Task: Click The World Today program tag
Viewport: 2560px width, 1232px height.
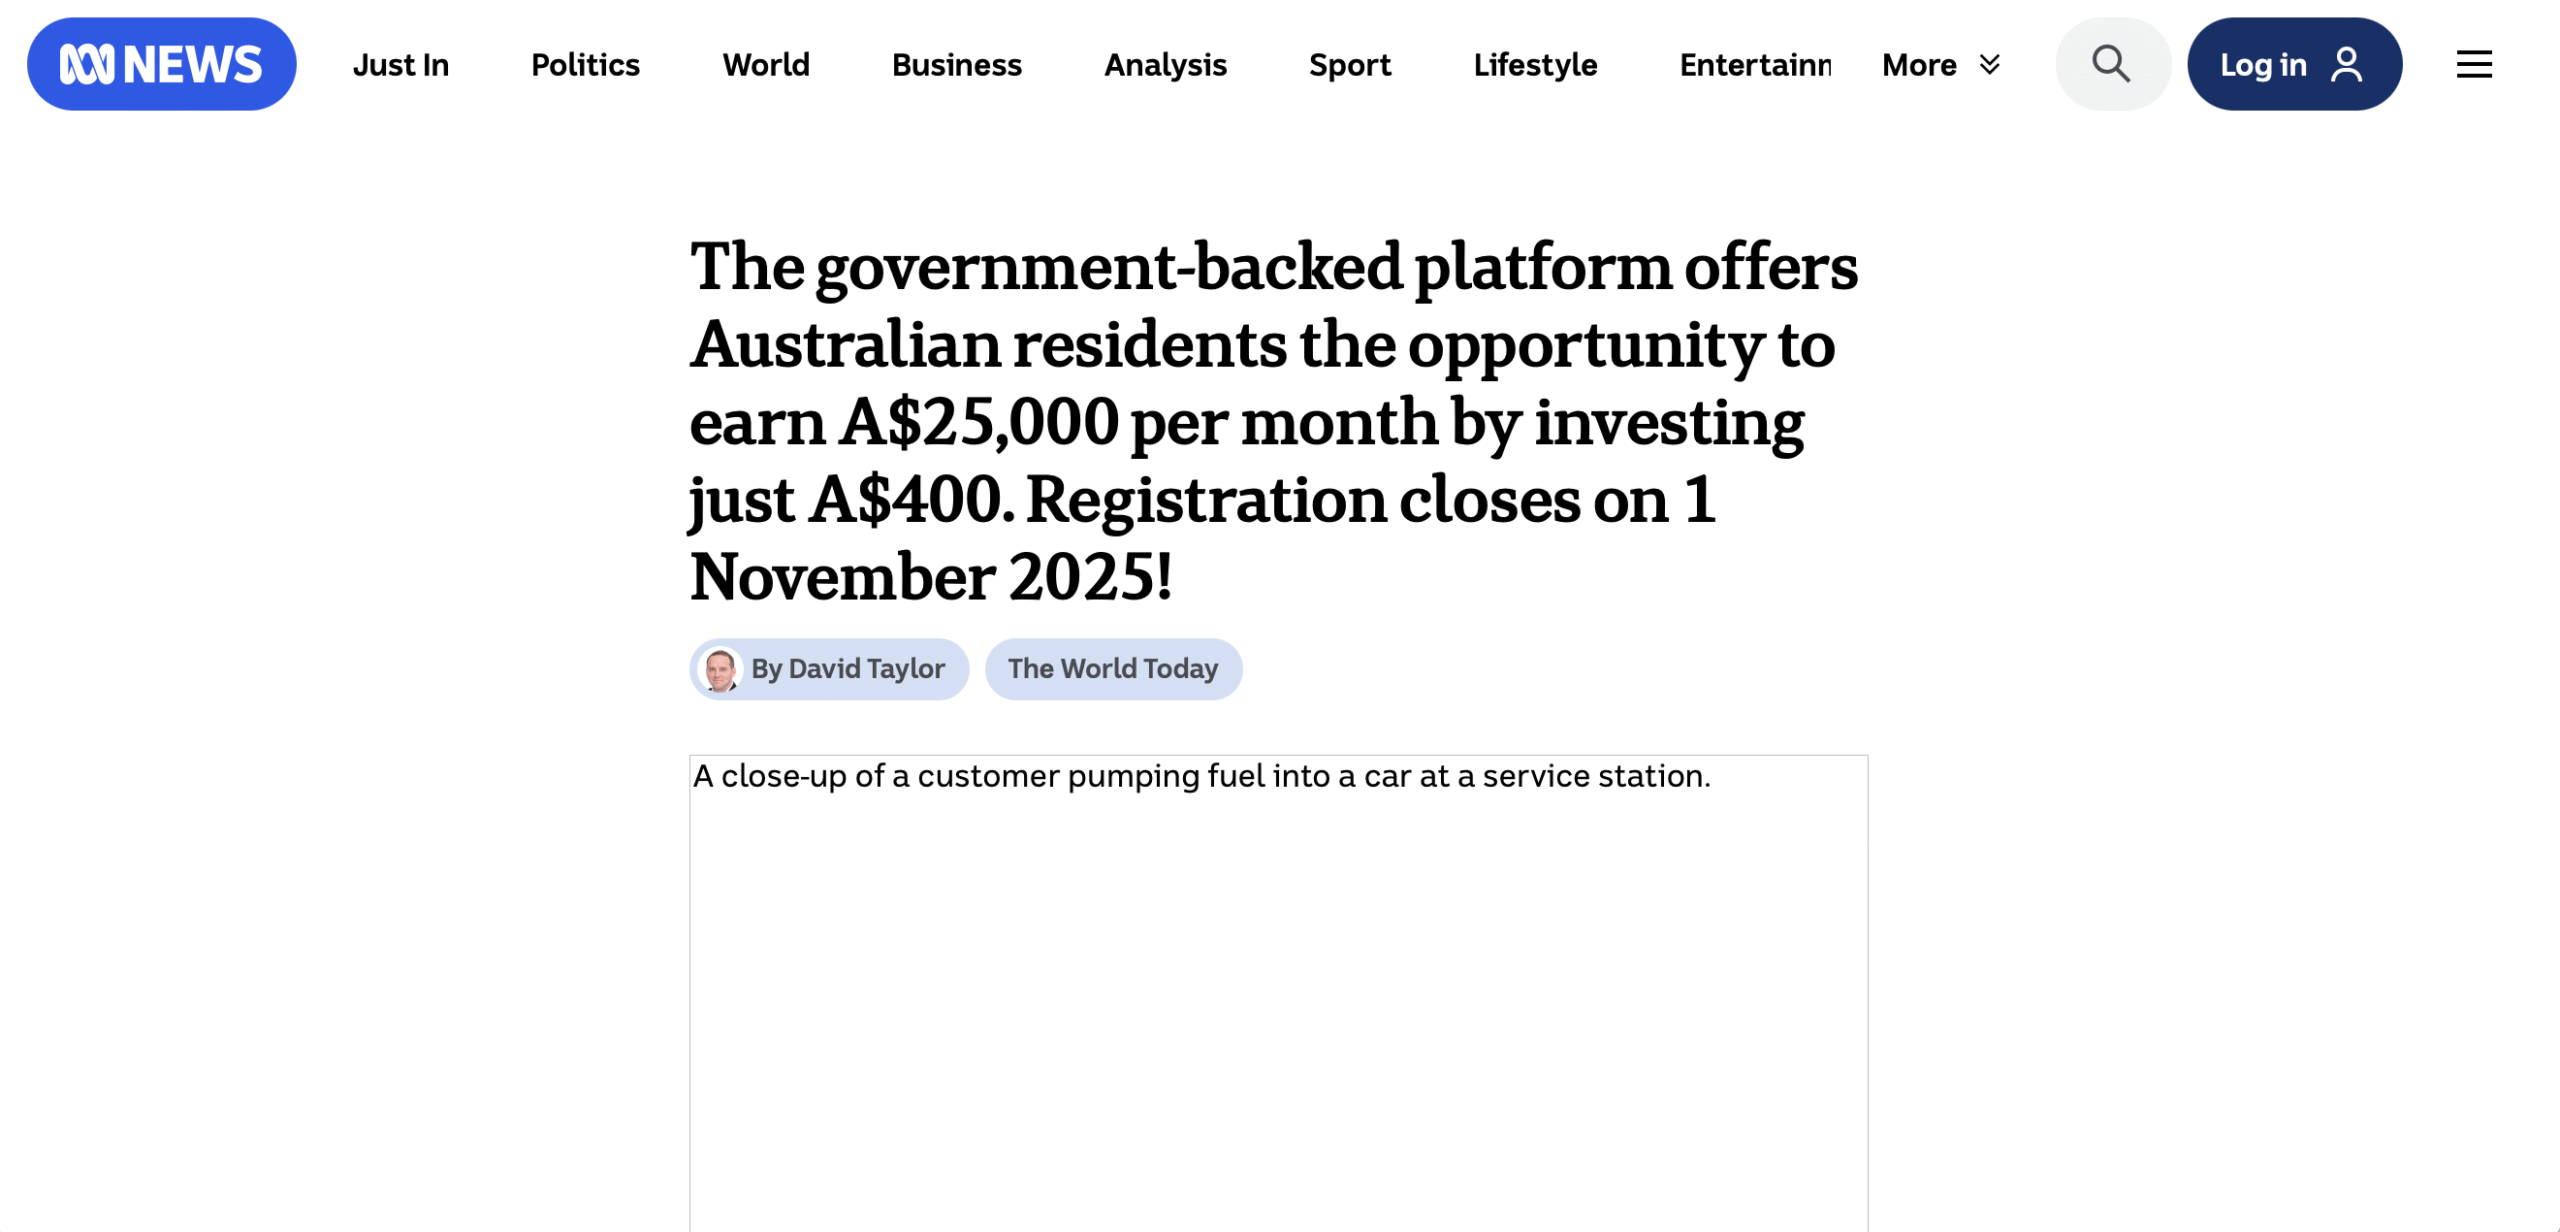Action: pyautogui.click(x=1112, y=669)
